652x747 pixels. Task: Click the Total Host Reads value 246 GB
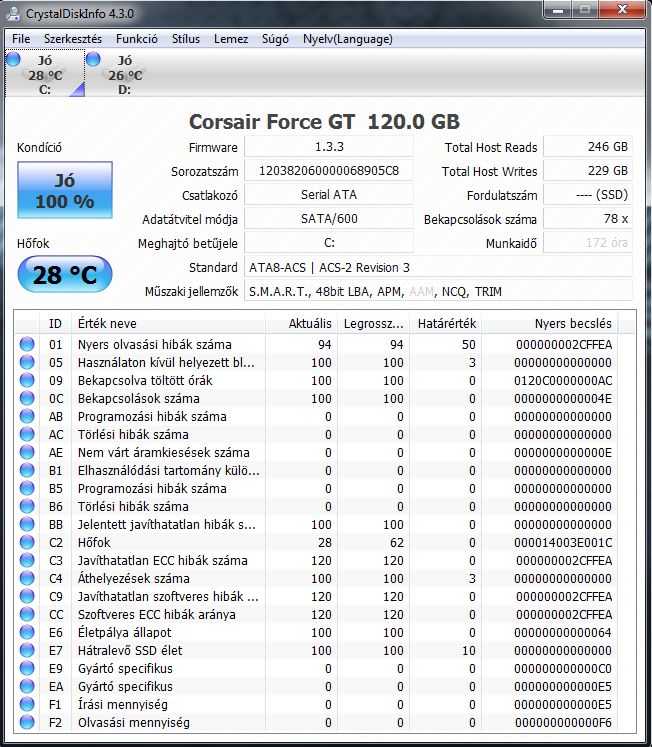click(x=588, y=147)
